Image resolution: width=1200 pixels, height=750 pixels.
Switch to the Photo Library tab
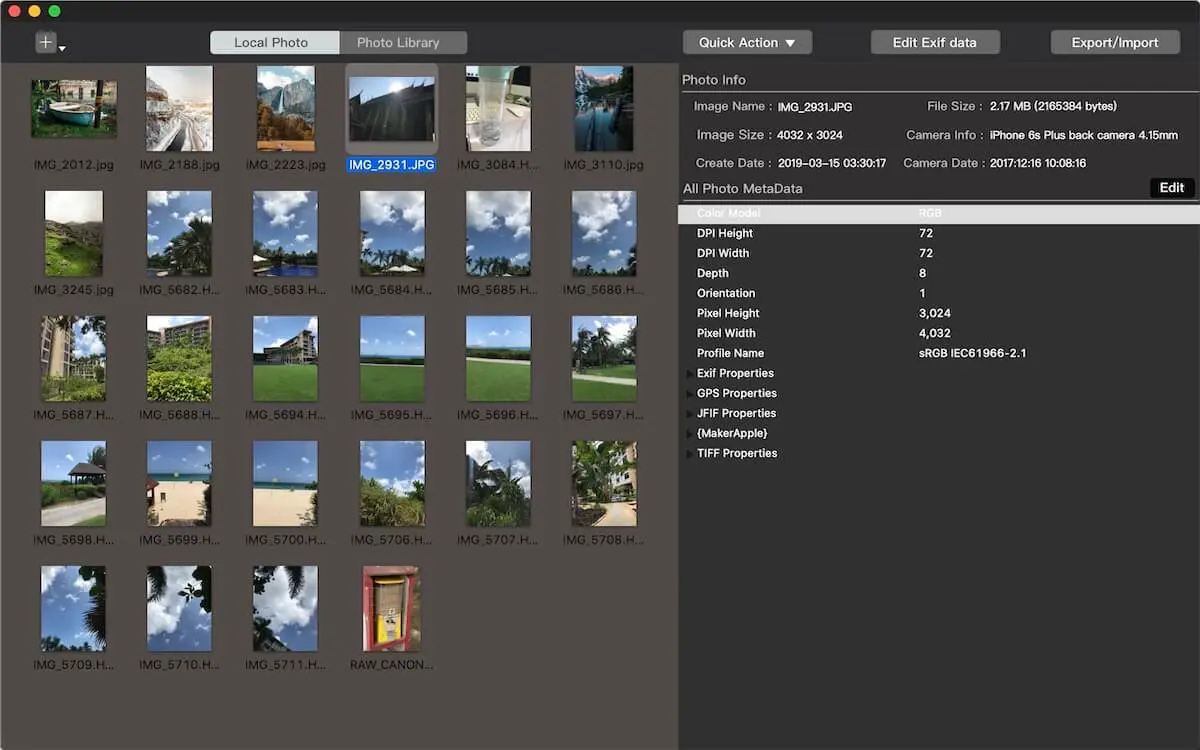(403, 43)
